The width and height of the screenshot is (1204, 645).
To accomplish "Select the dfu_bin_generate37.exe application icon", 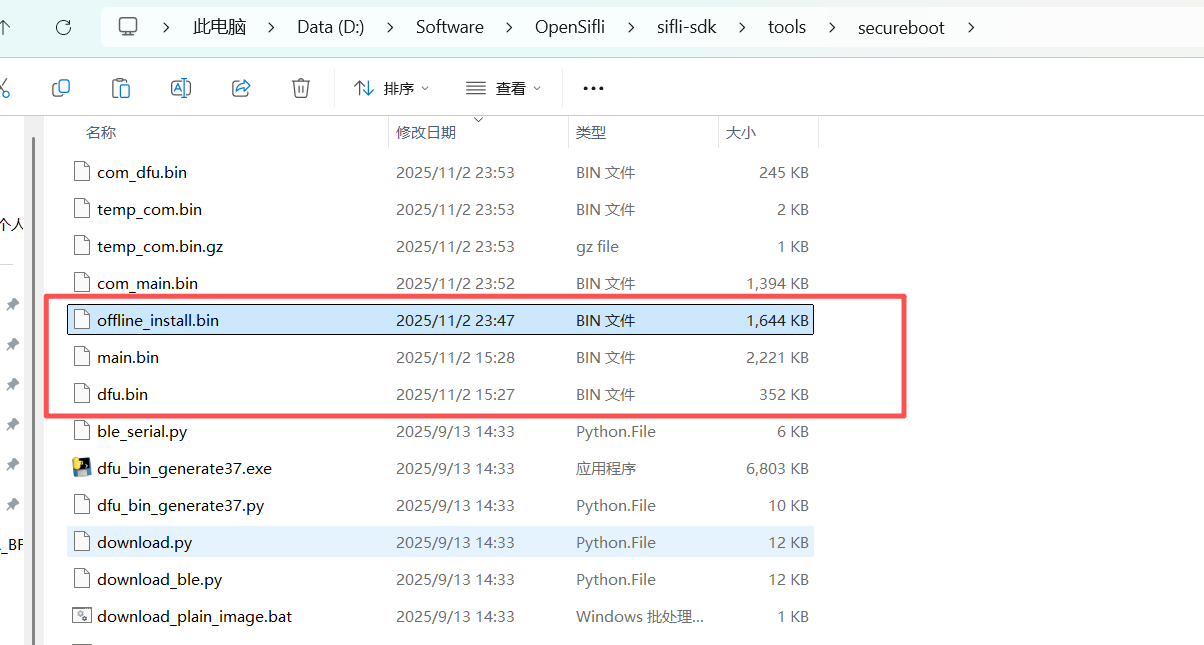I will (82, 468).
